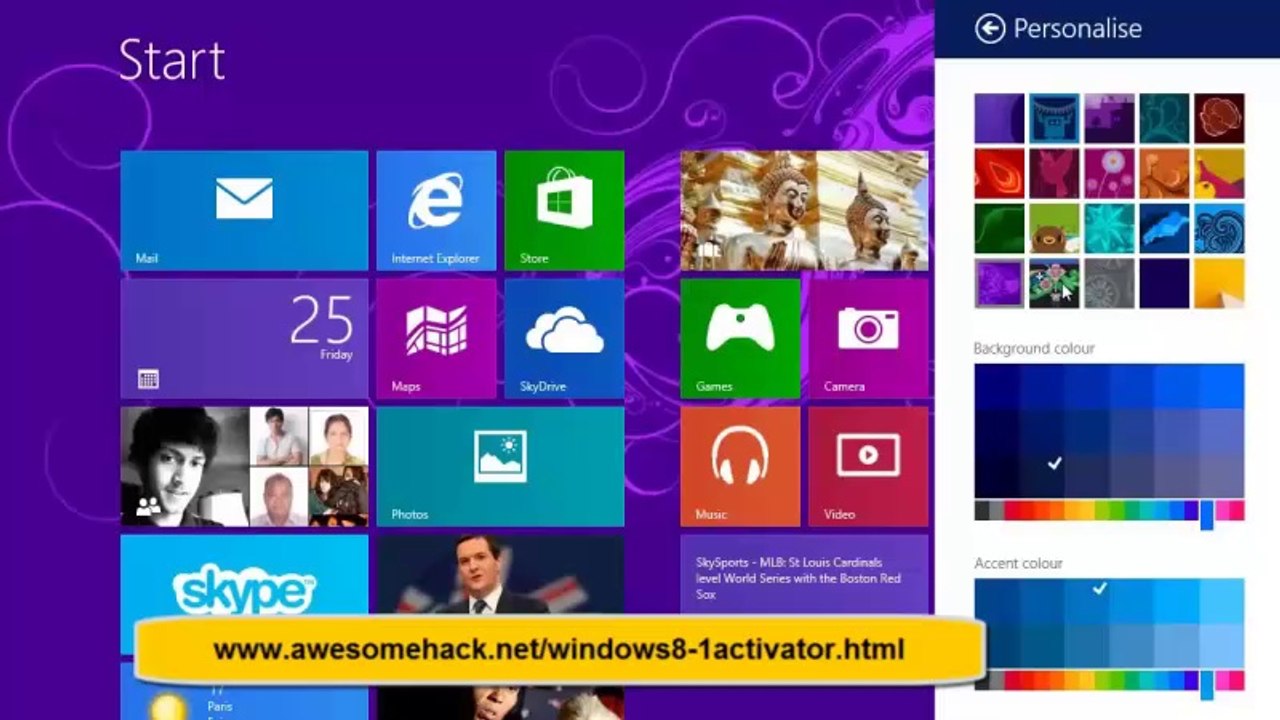This screenshot has width=1280, height=720.
Task: Select the red flame swirl background
Action: 1000,174
